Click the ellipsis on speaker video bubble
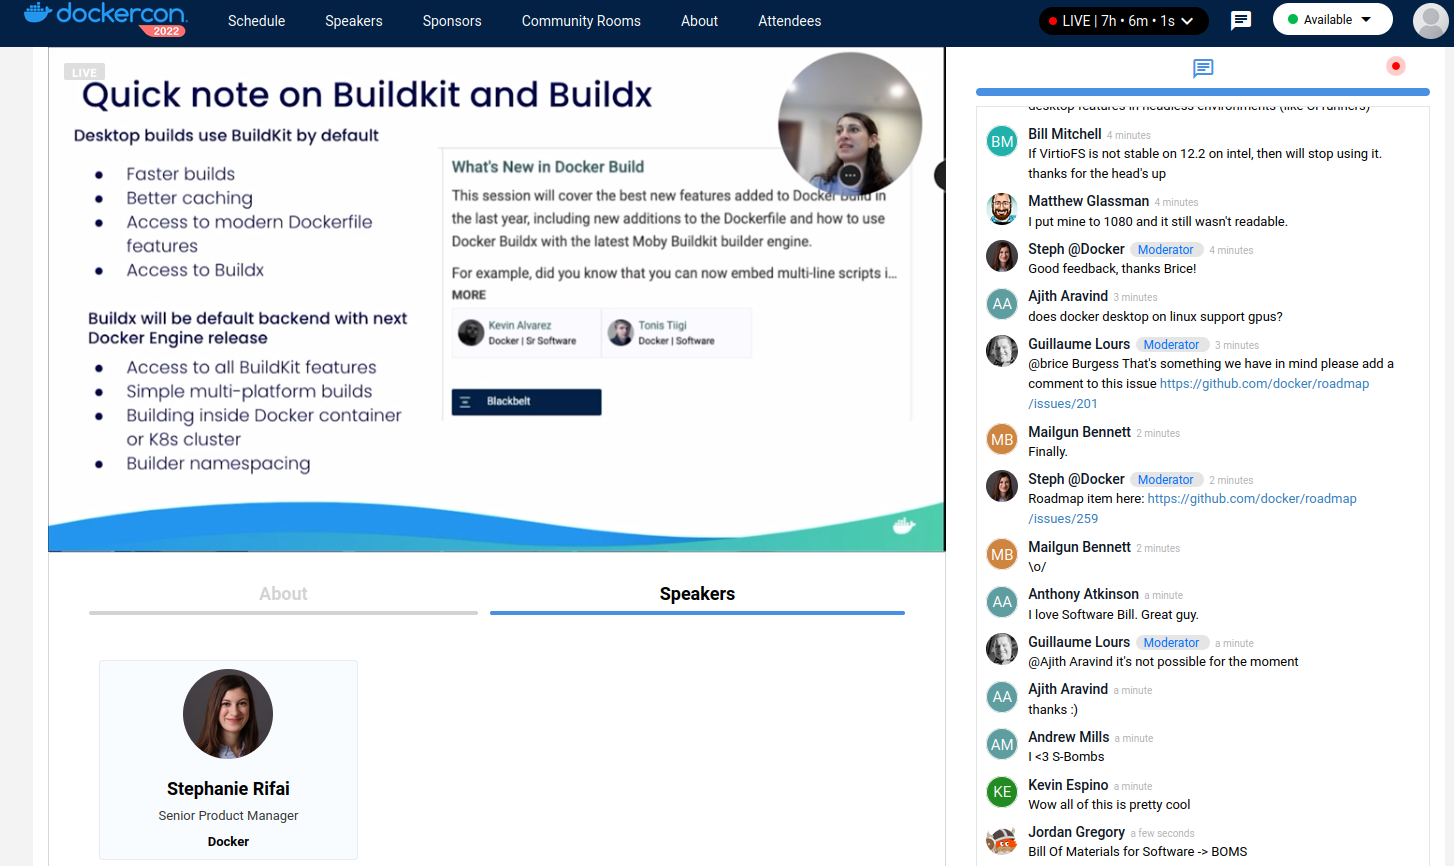Image resolution: width=1454 pixels, height=866 pixels. [850, 175]
